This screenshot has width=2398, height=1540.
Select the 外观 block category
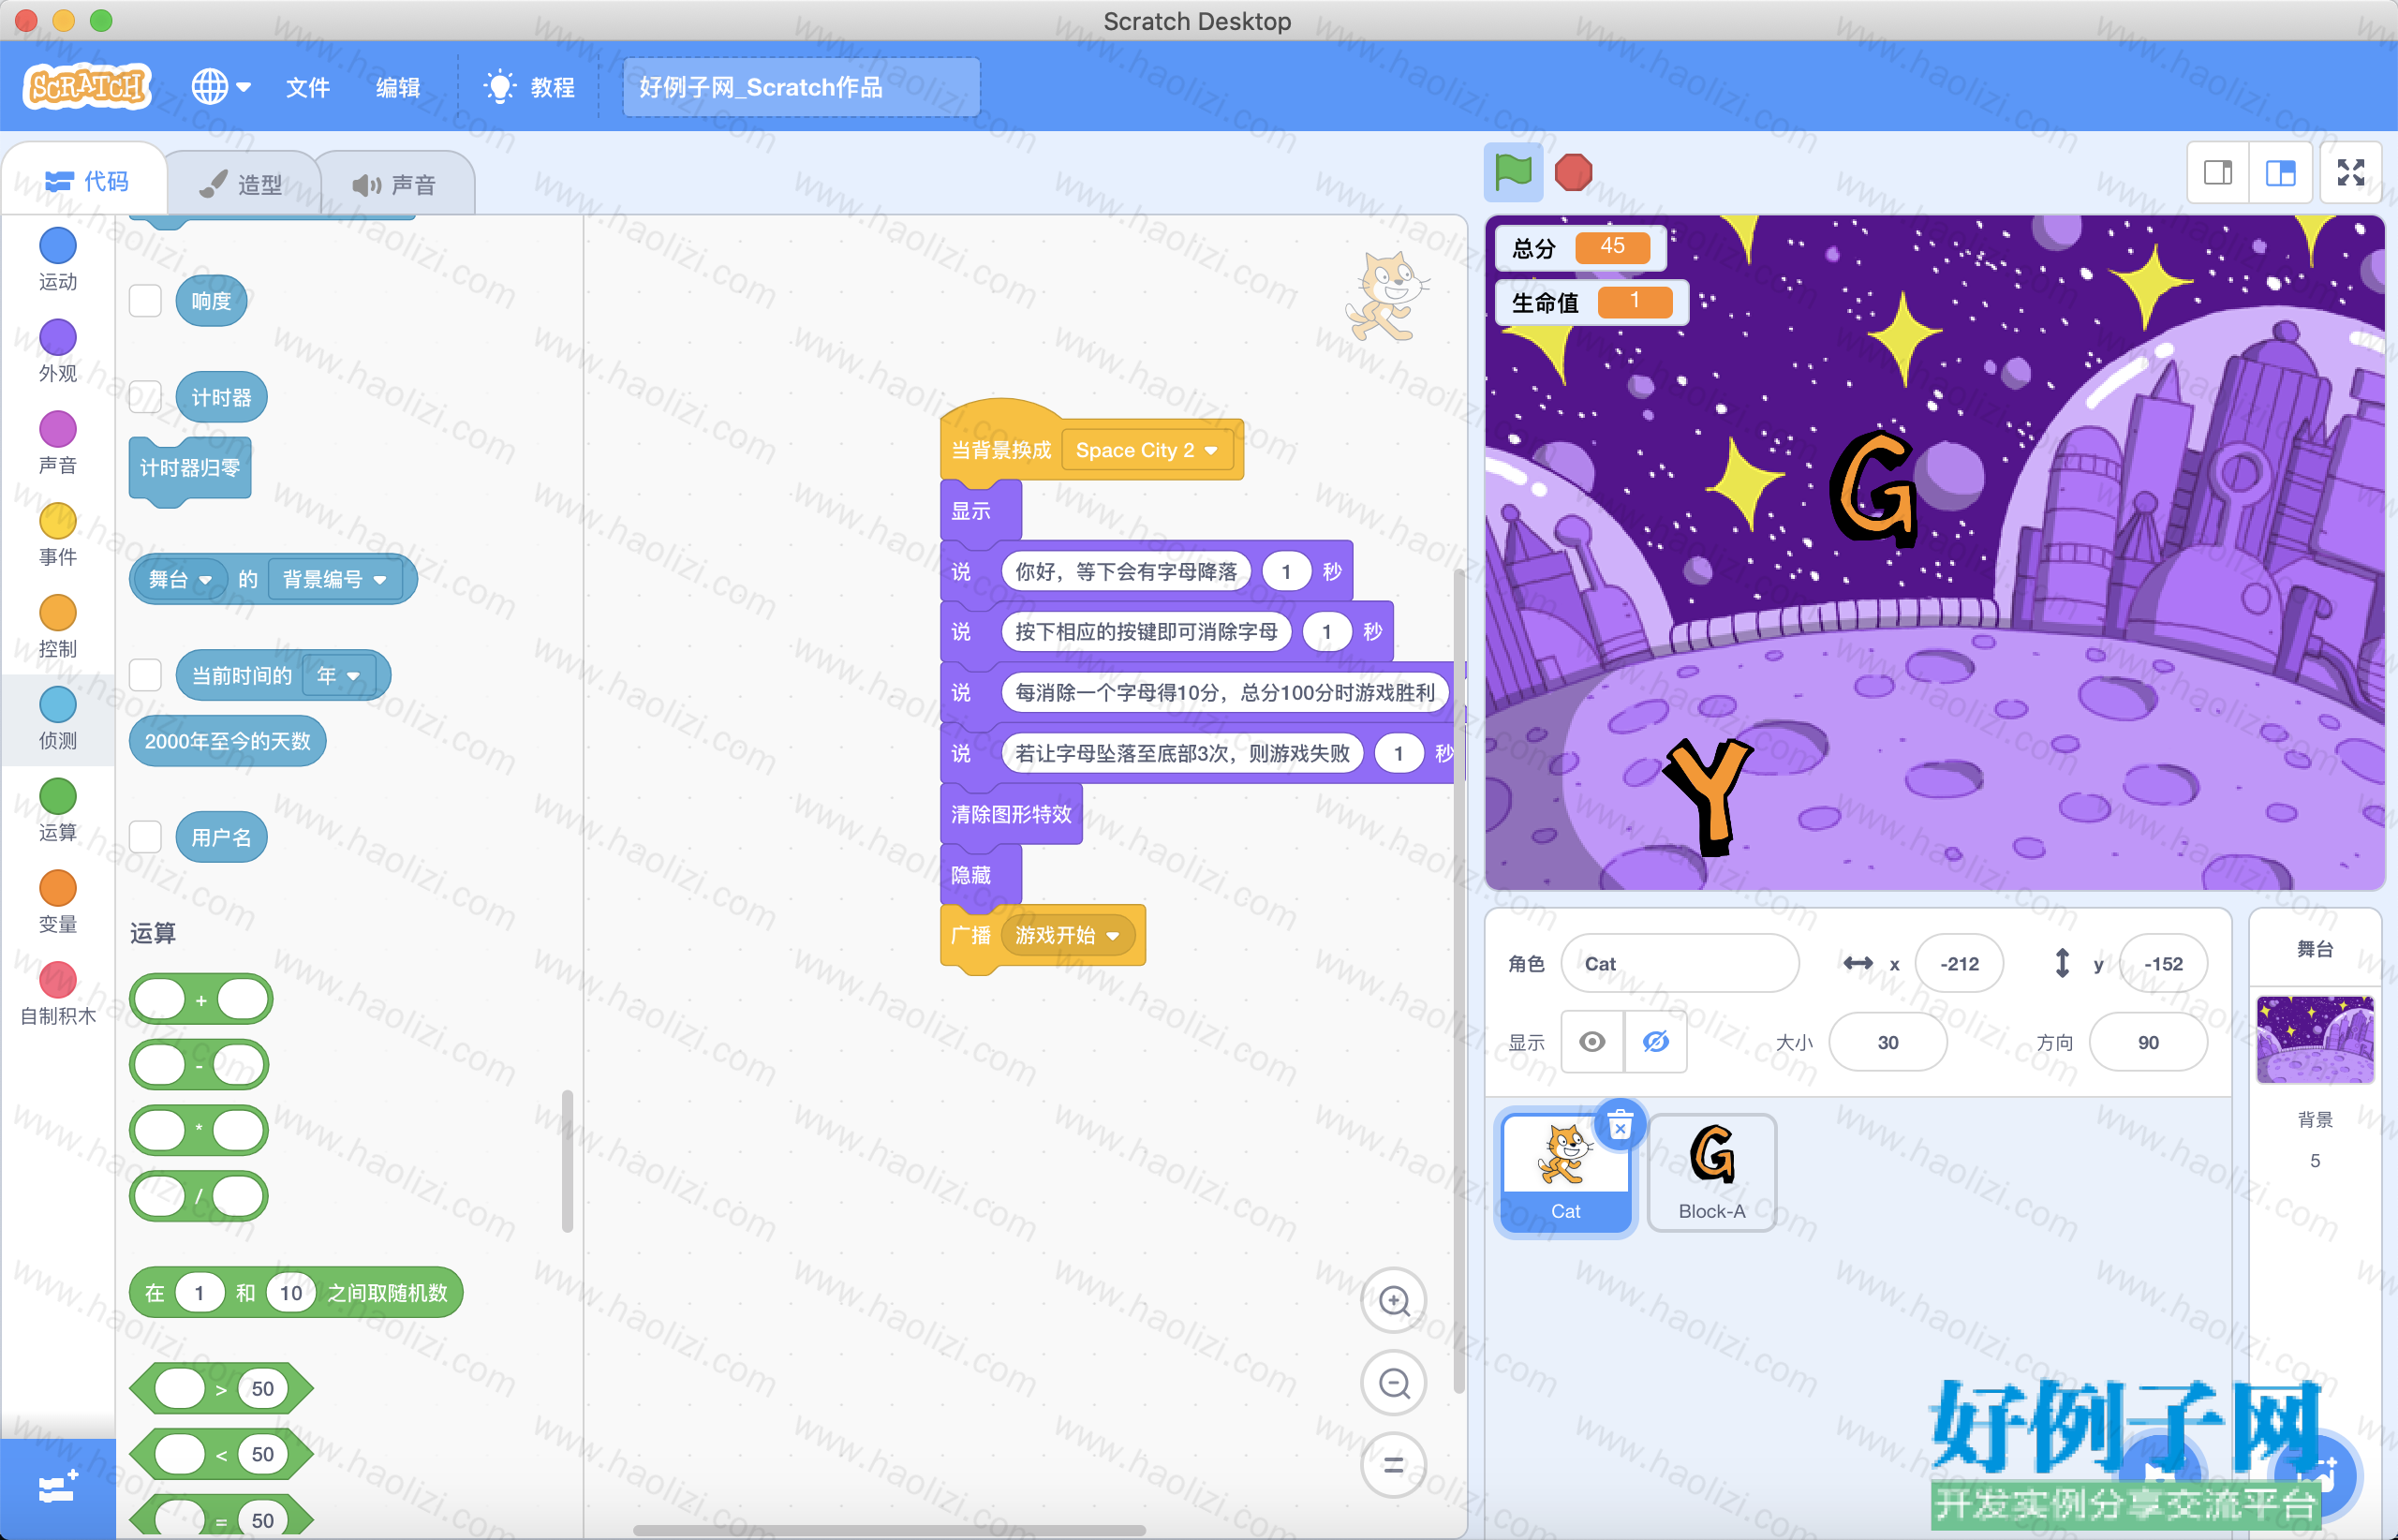click(x=58, y=351)
